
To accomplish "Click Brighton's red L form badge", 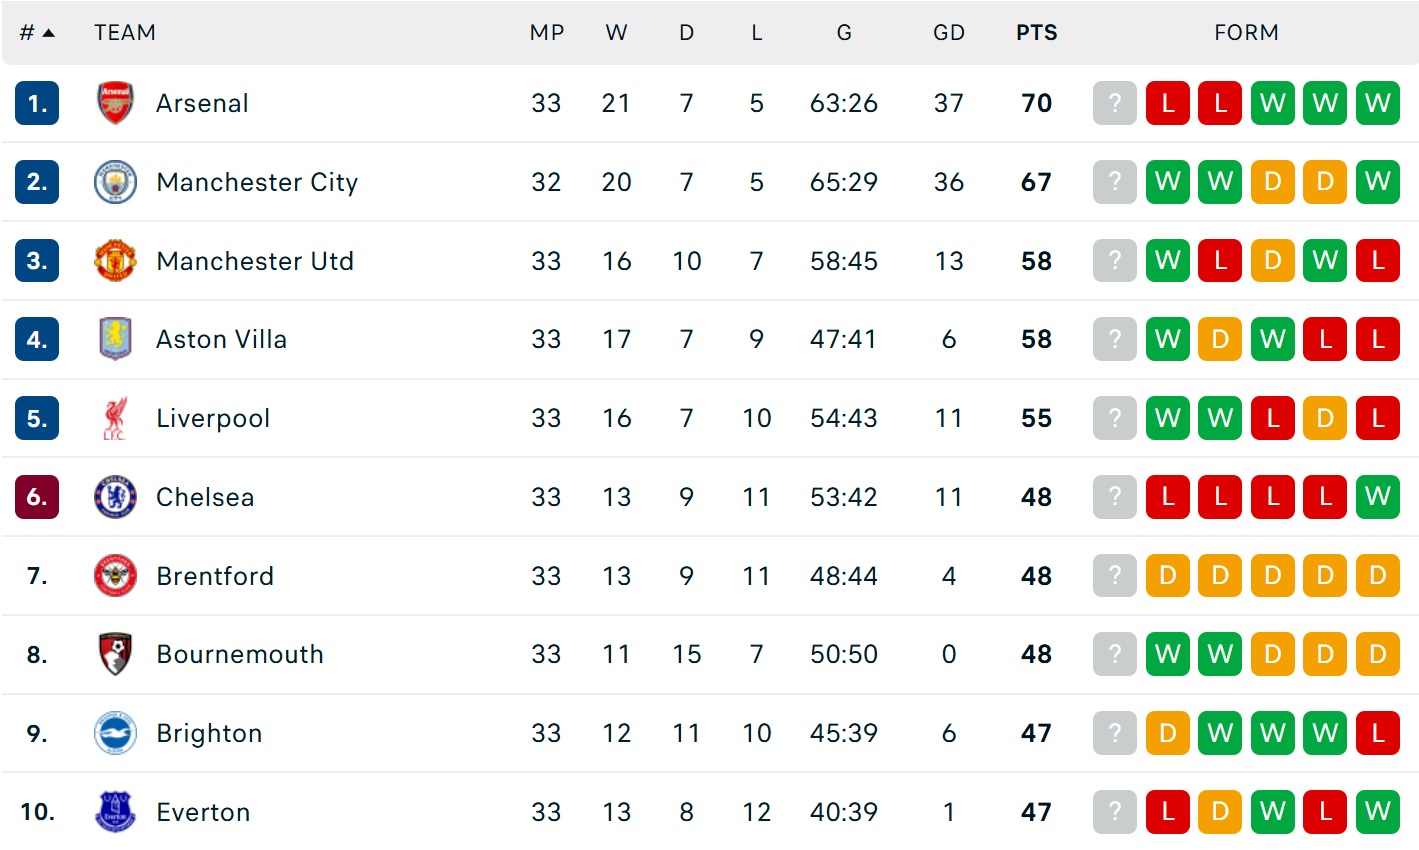I will coord(1377,733).
